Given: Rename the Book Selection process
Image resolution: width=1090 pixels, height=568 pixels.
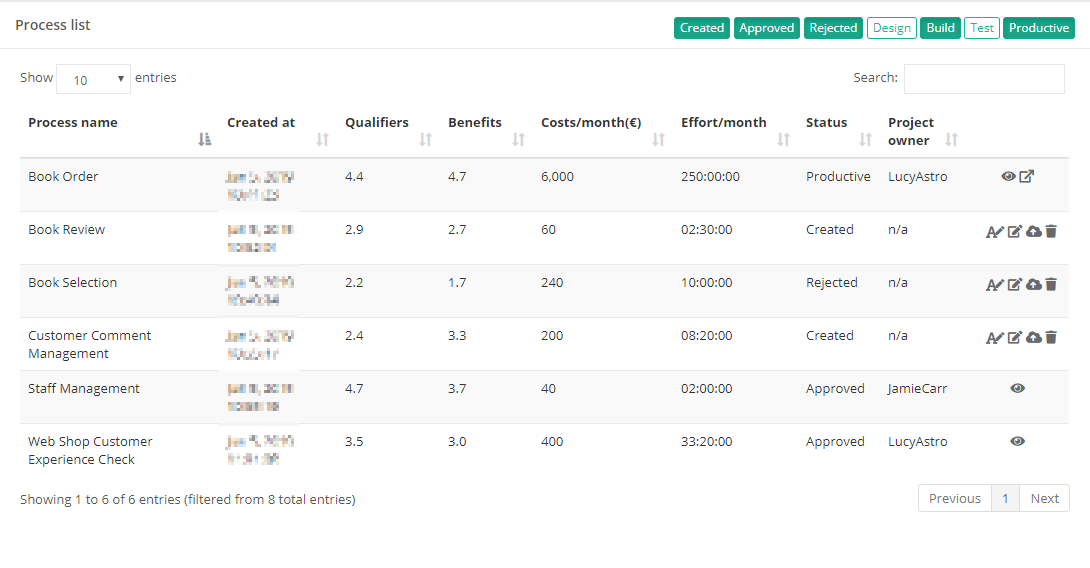Looking at the screenshot, I should 995,284.
